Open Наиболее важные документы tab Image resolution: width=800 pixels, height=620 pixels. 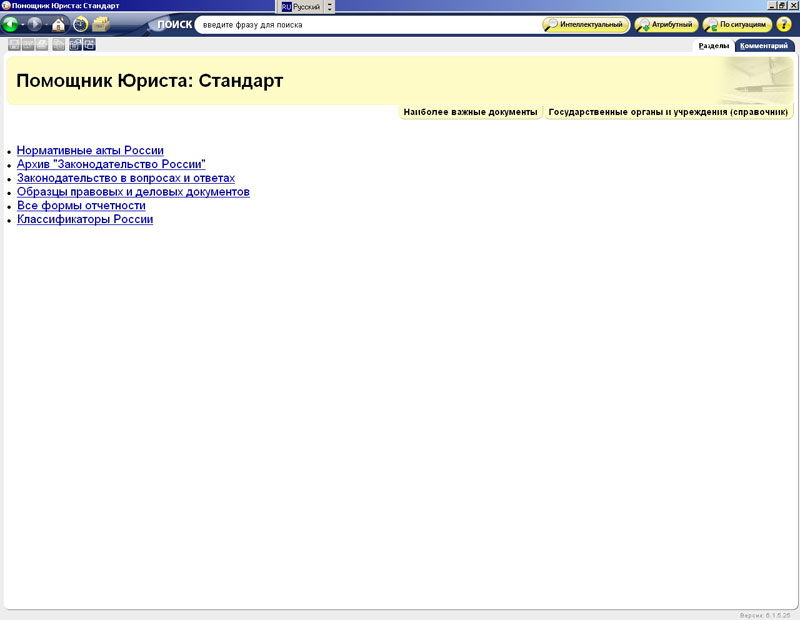[x=470, y=112]
